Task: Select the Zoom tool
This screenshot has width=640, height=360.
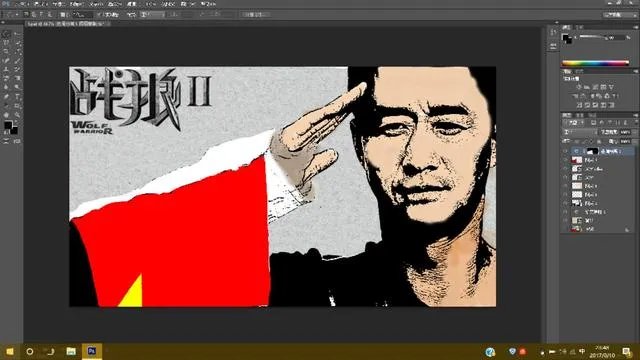Action: coord(18,115)
